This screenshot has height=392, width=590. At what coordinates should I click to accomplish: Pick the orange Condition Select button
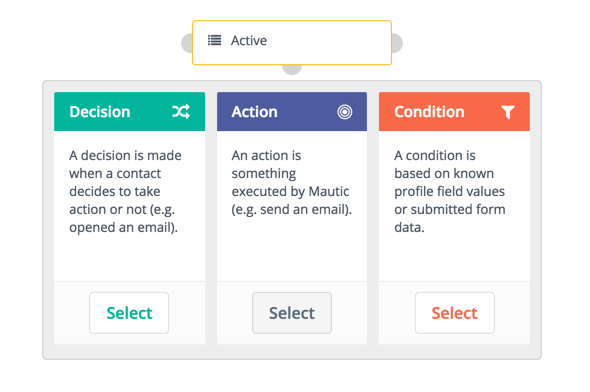(455, 313)
